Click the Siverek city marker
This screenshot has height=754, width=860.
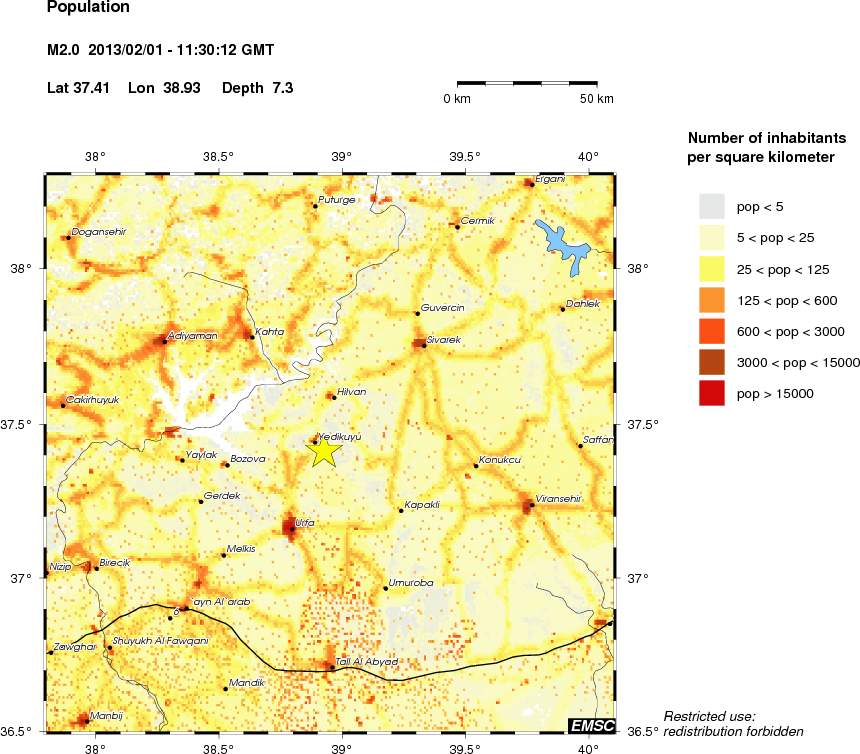(422, 346)
